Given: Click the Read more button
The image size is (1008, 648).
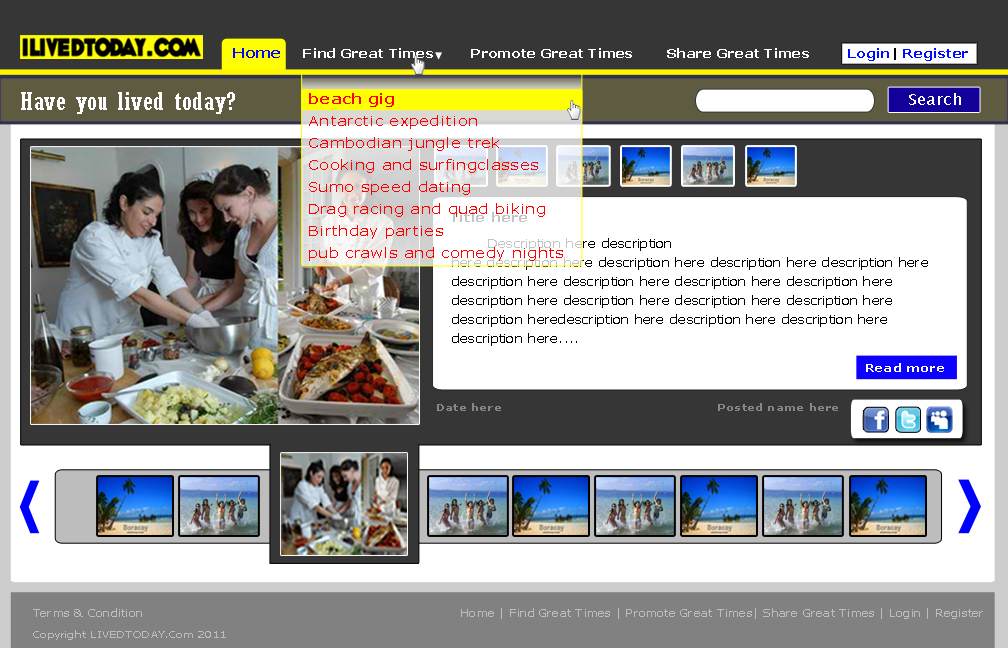Looking at the screenshot, I should [906, 367].
